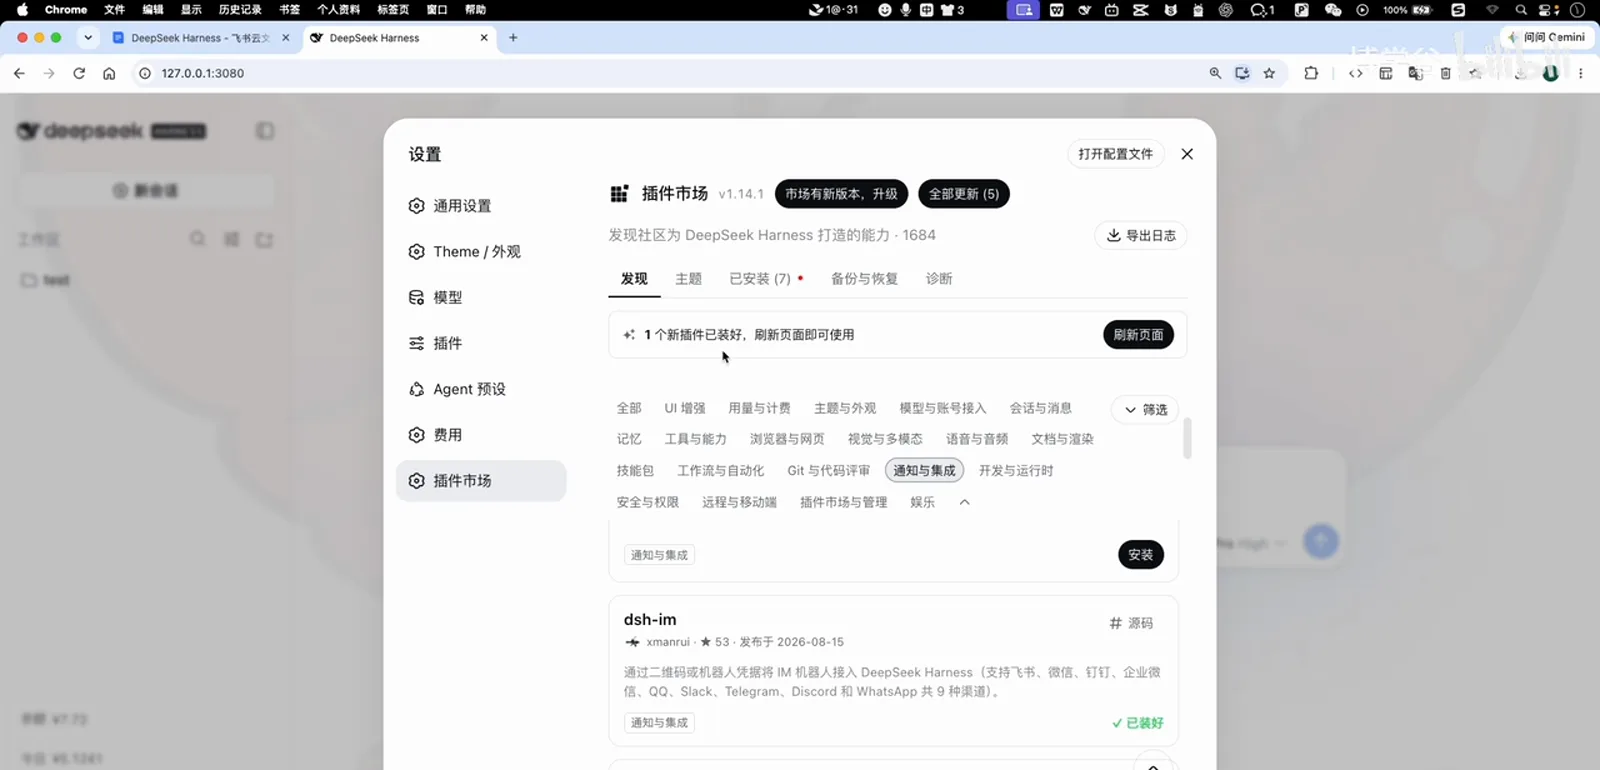Click the code brackets extension icon

coord(1356,73)
